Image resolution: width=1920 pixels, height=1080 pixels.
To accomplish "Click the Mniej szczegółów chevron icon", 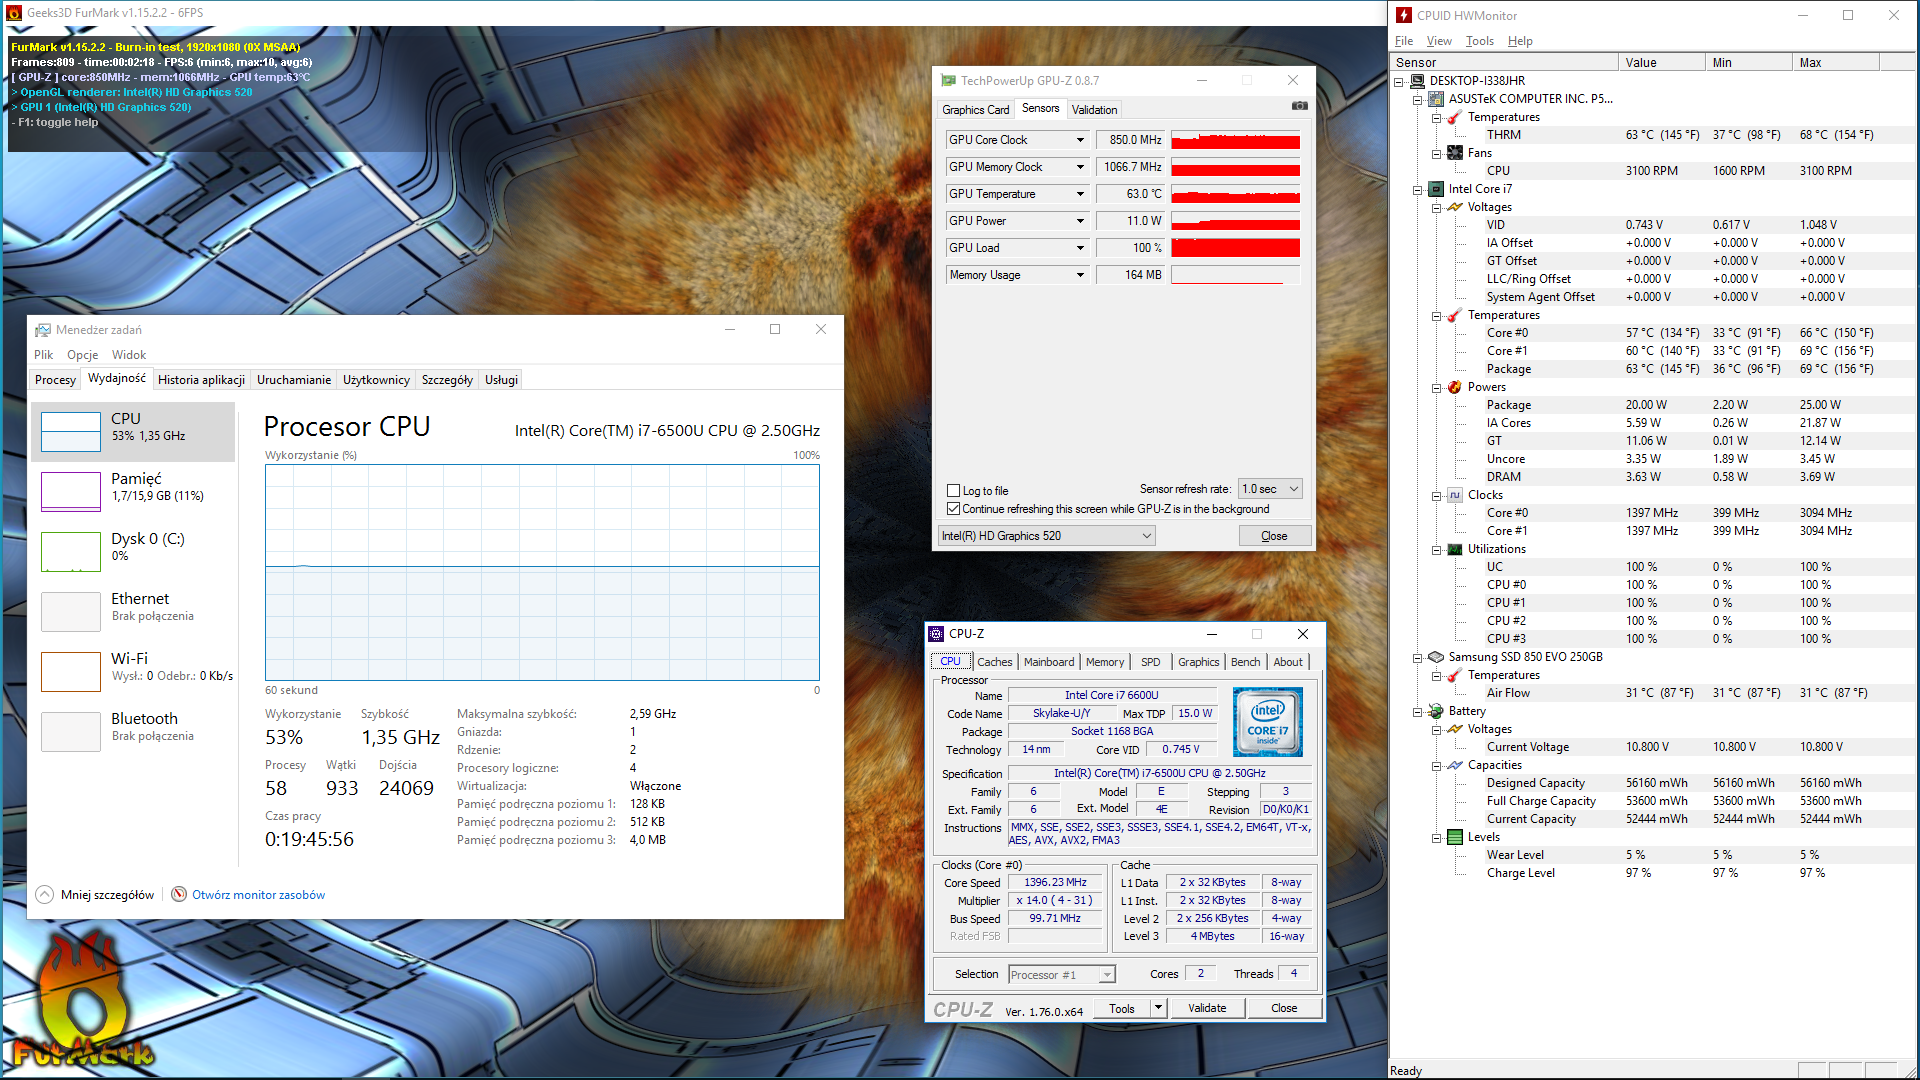I will (44, 895).
